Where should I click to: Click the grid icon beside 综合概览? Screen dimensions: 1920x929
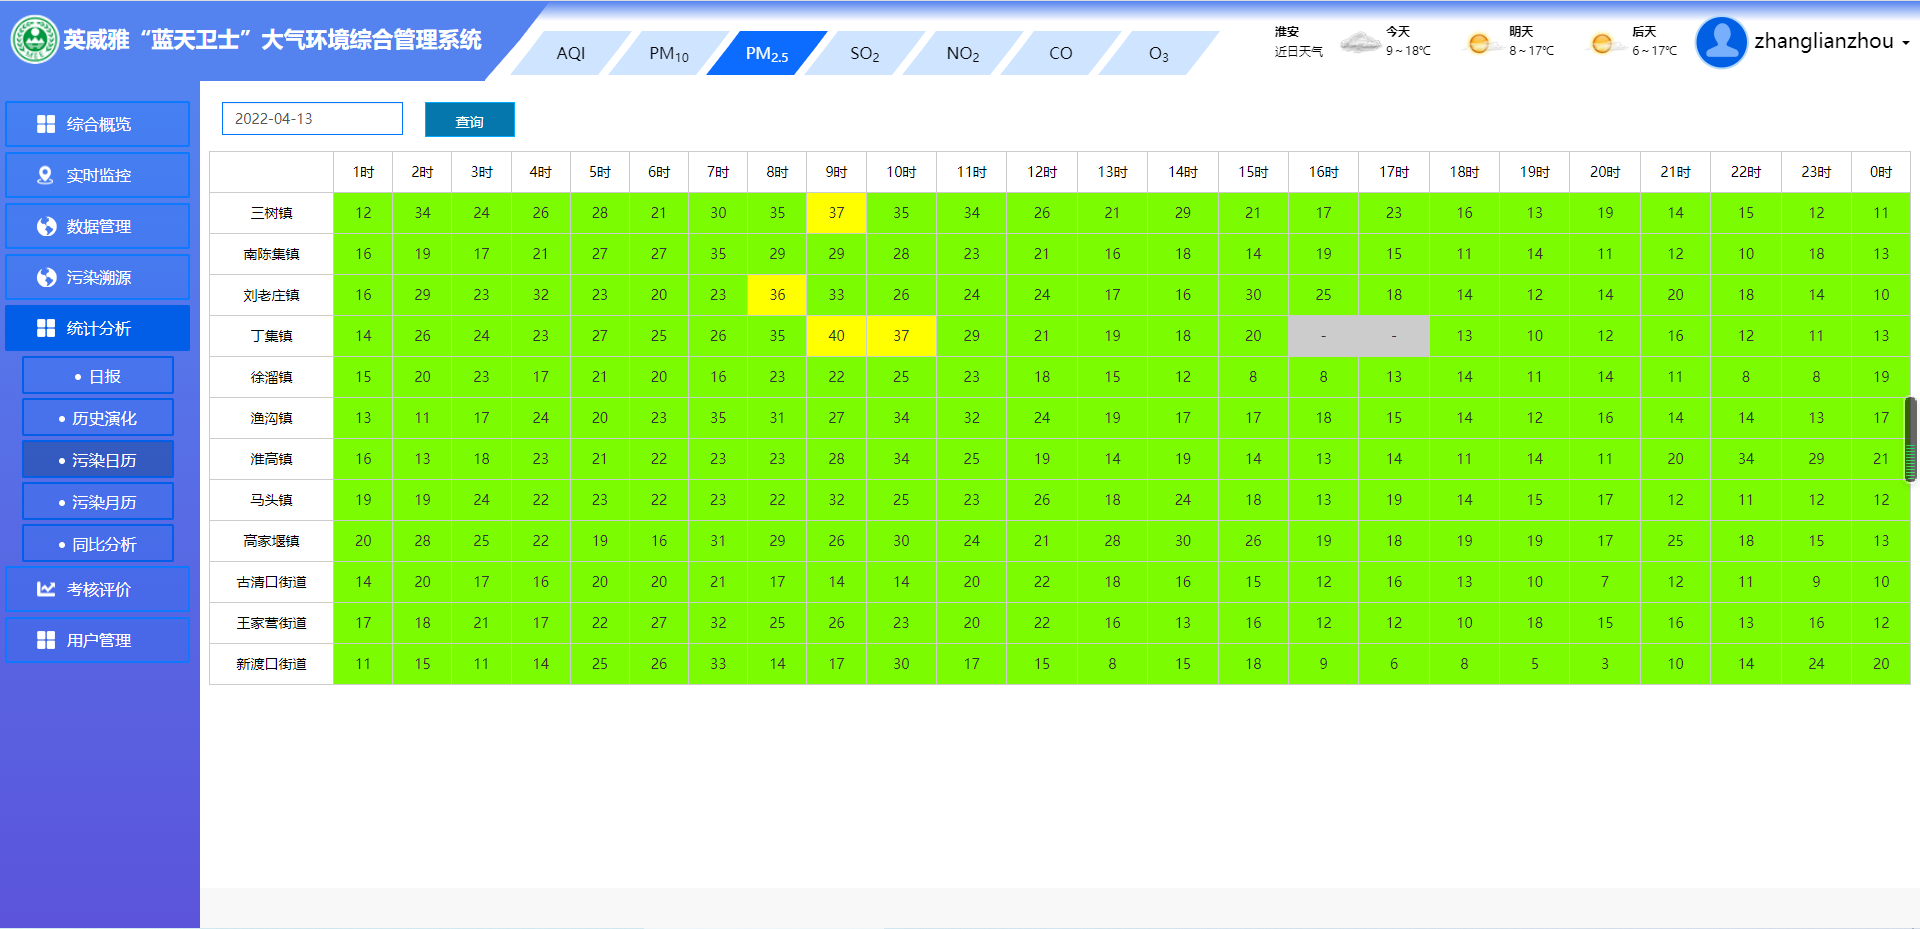pyautogui.click(x=46, y=124)
